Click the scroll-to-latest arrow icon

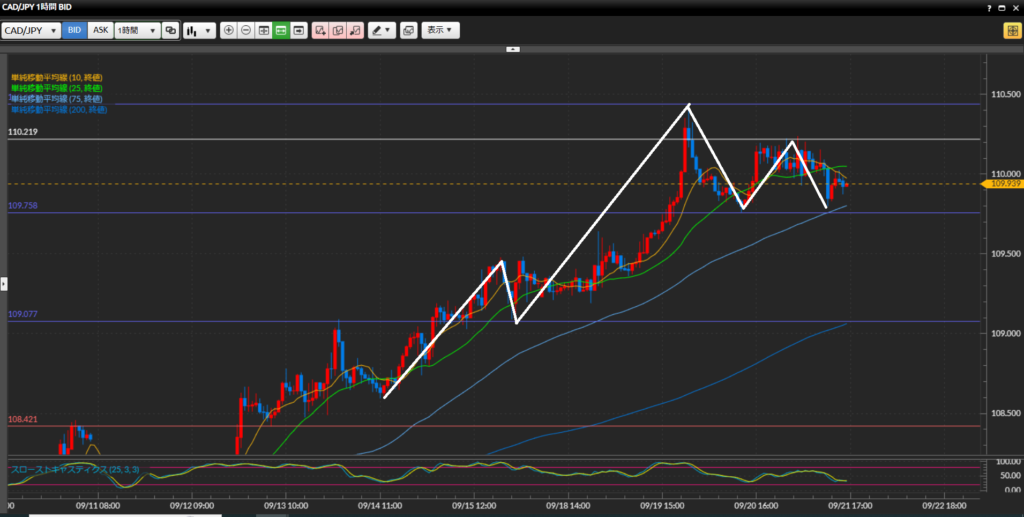click(x=298, y=30)
